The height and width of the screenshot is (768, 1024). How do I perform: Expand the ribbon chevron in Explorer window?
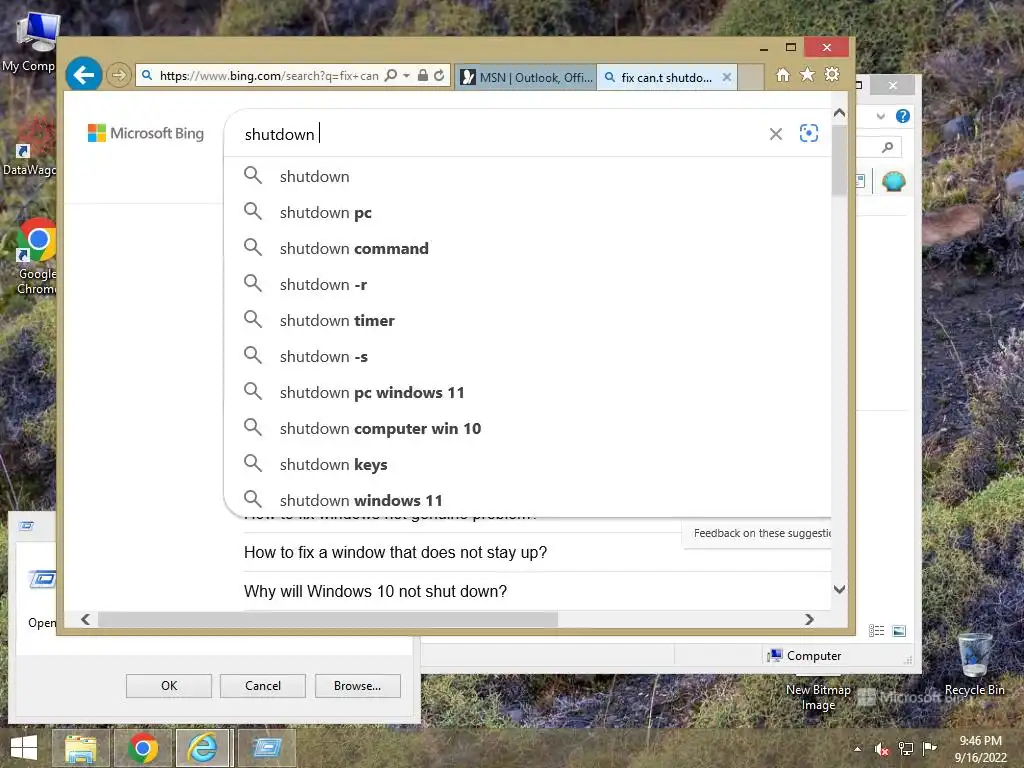point(881,116)
